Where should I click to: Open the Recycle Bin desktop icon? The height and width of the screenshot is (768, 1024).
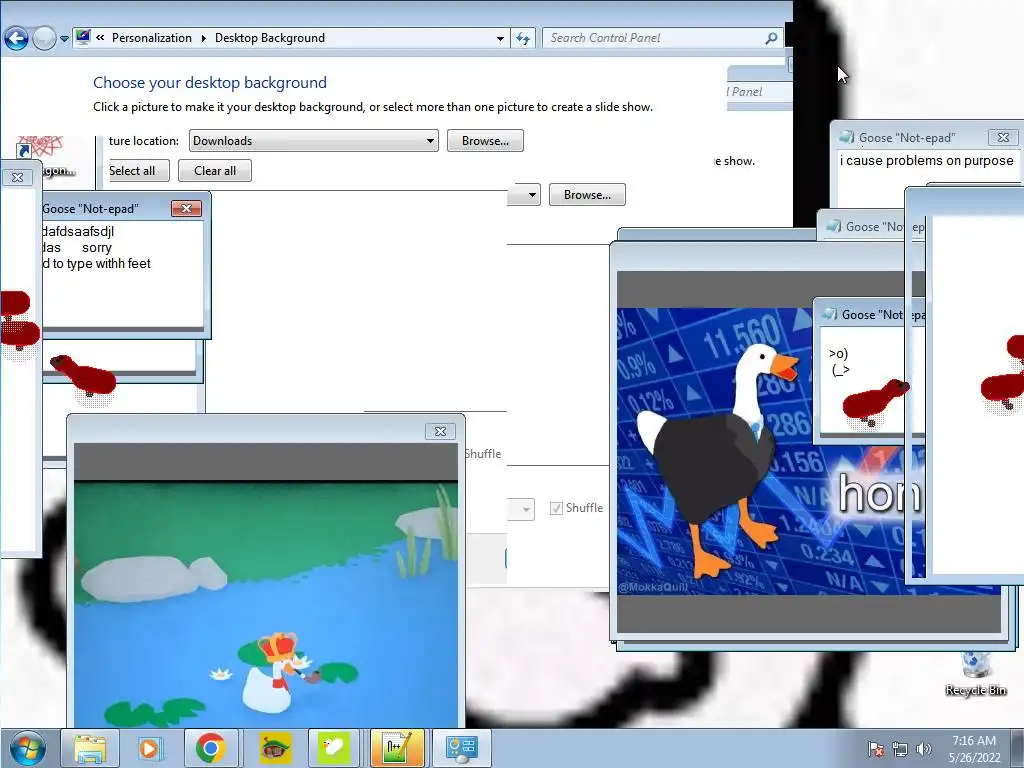(976, 674)
